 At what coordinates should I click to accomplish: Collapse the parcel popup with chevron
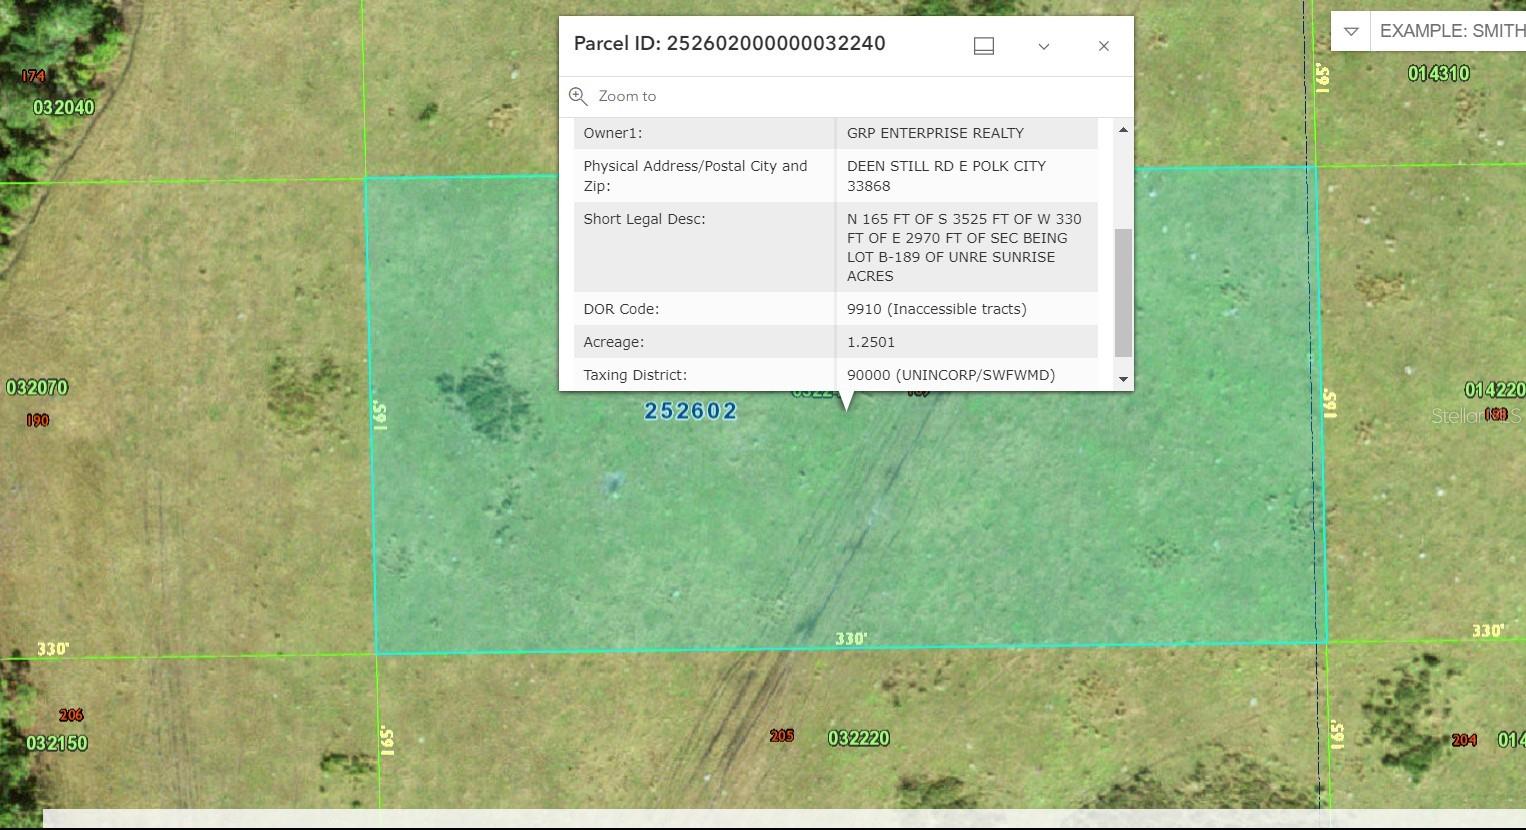click(1044, 46)
